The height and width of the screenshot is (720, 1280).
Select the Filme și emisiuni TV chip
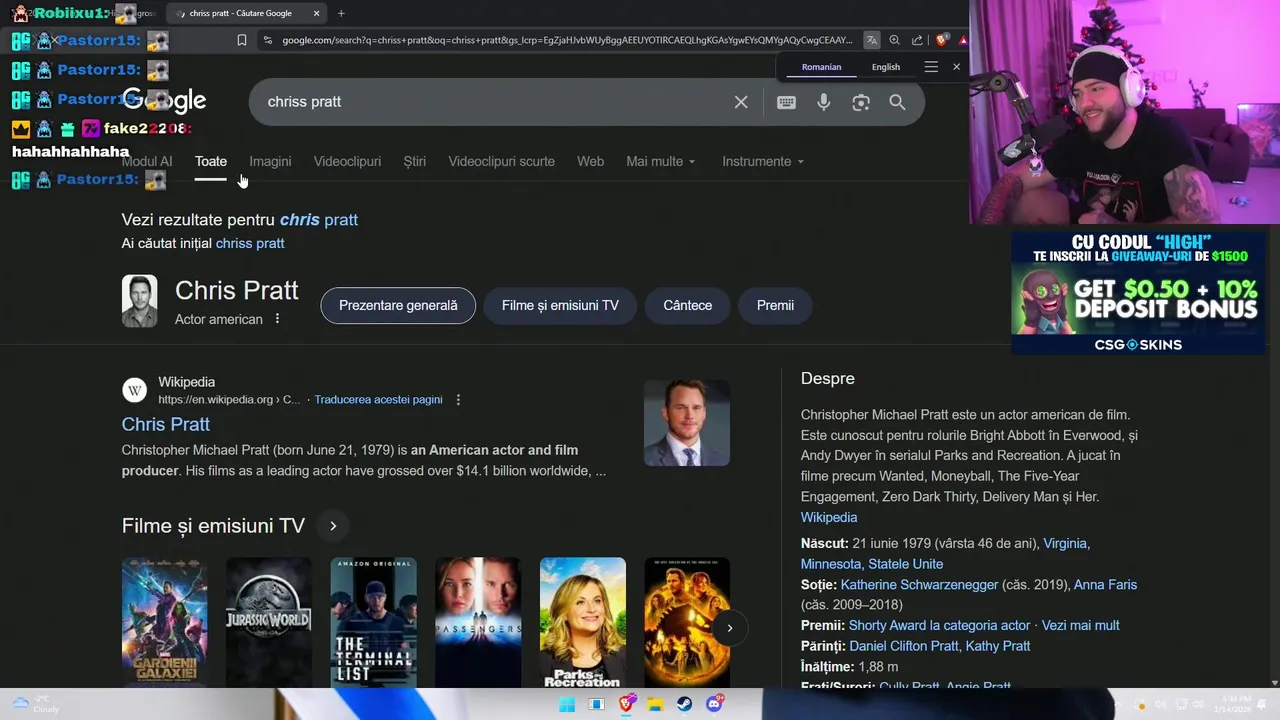coord(560,305)
